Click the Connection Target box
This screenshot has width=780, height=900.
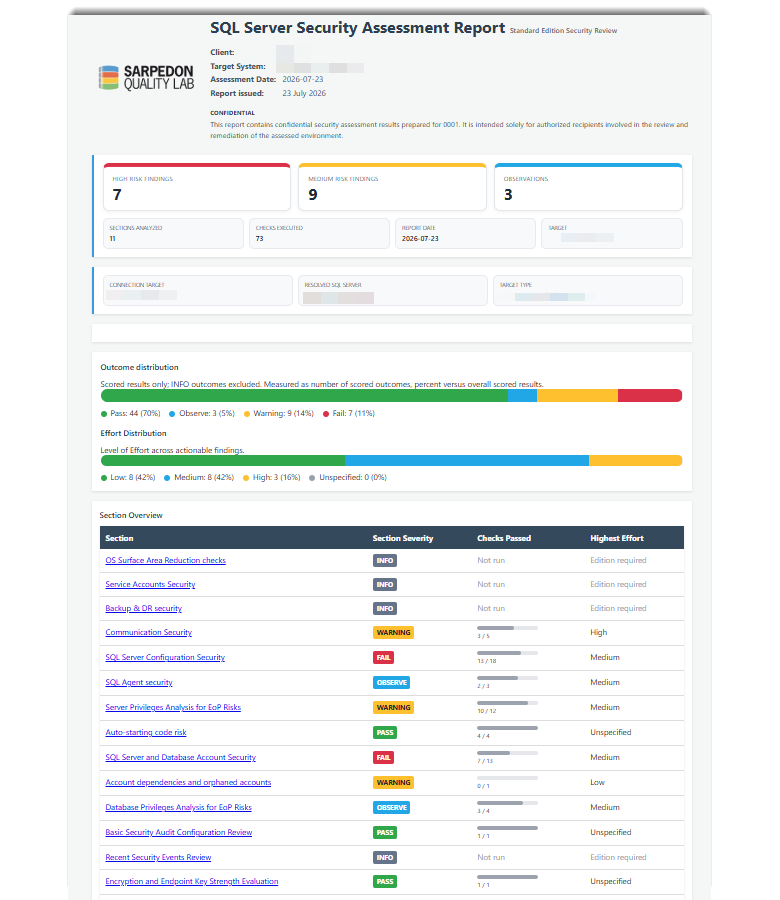pyautogui.click(x=198, y=290)
